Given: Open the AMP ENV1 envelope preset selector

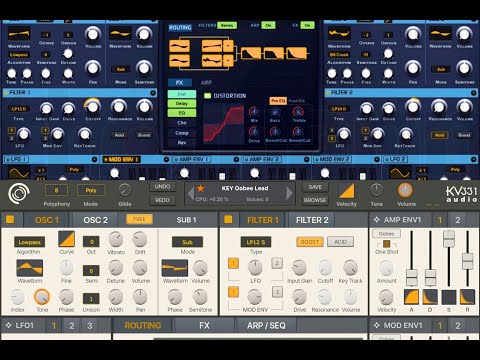Looking at the screenshot, I should (x=386, y=234).
